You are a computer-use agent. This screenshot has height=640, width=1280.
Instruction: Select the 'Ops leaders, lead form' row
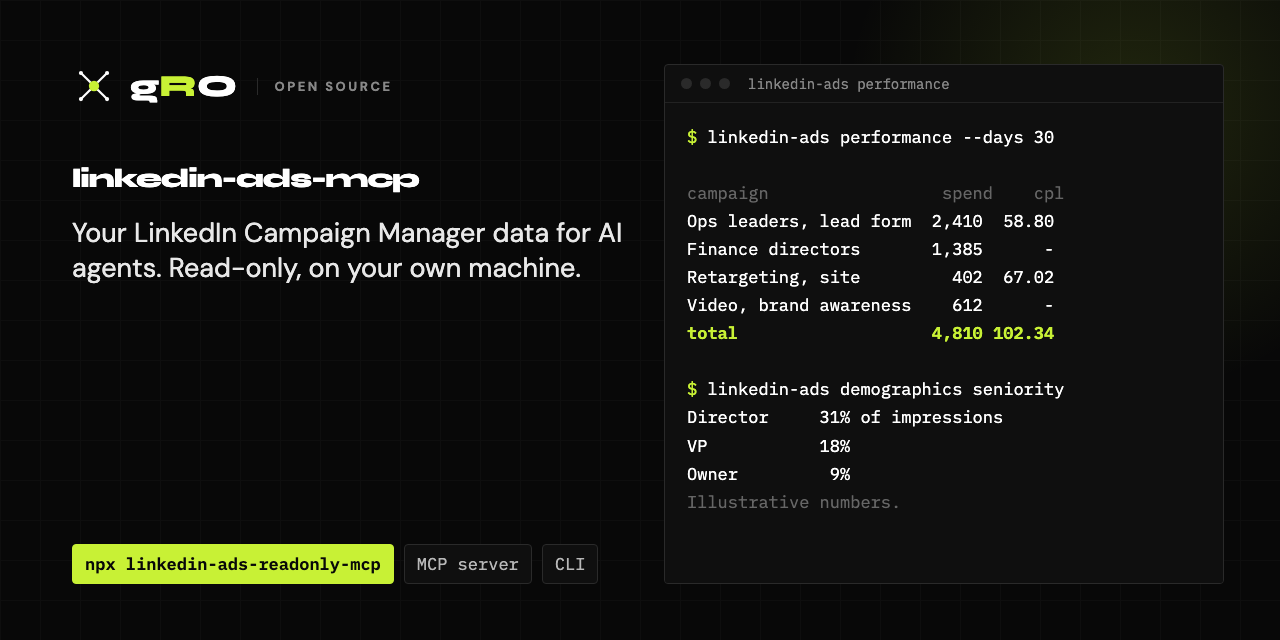pyautogui.click(x=871, y=221)
